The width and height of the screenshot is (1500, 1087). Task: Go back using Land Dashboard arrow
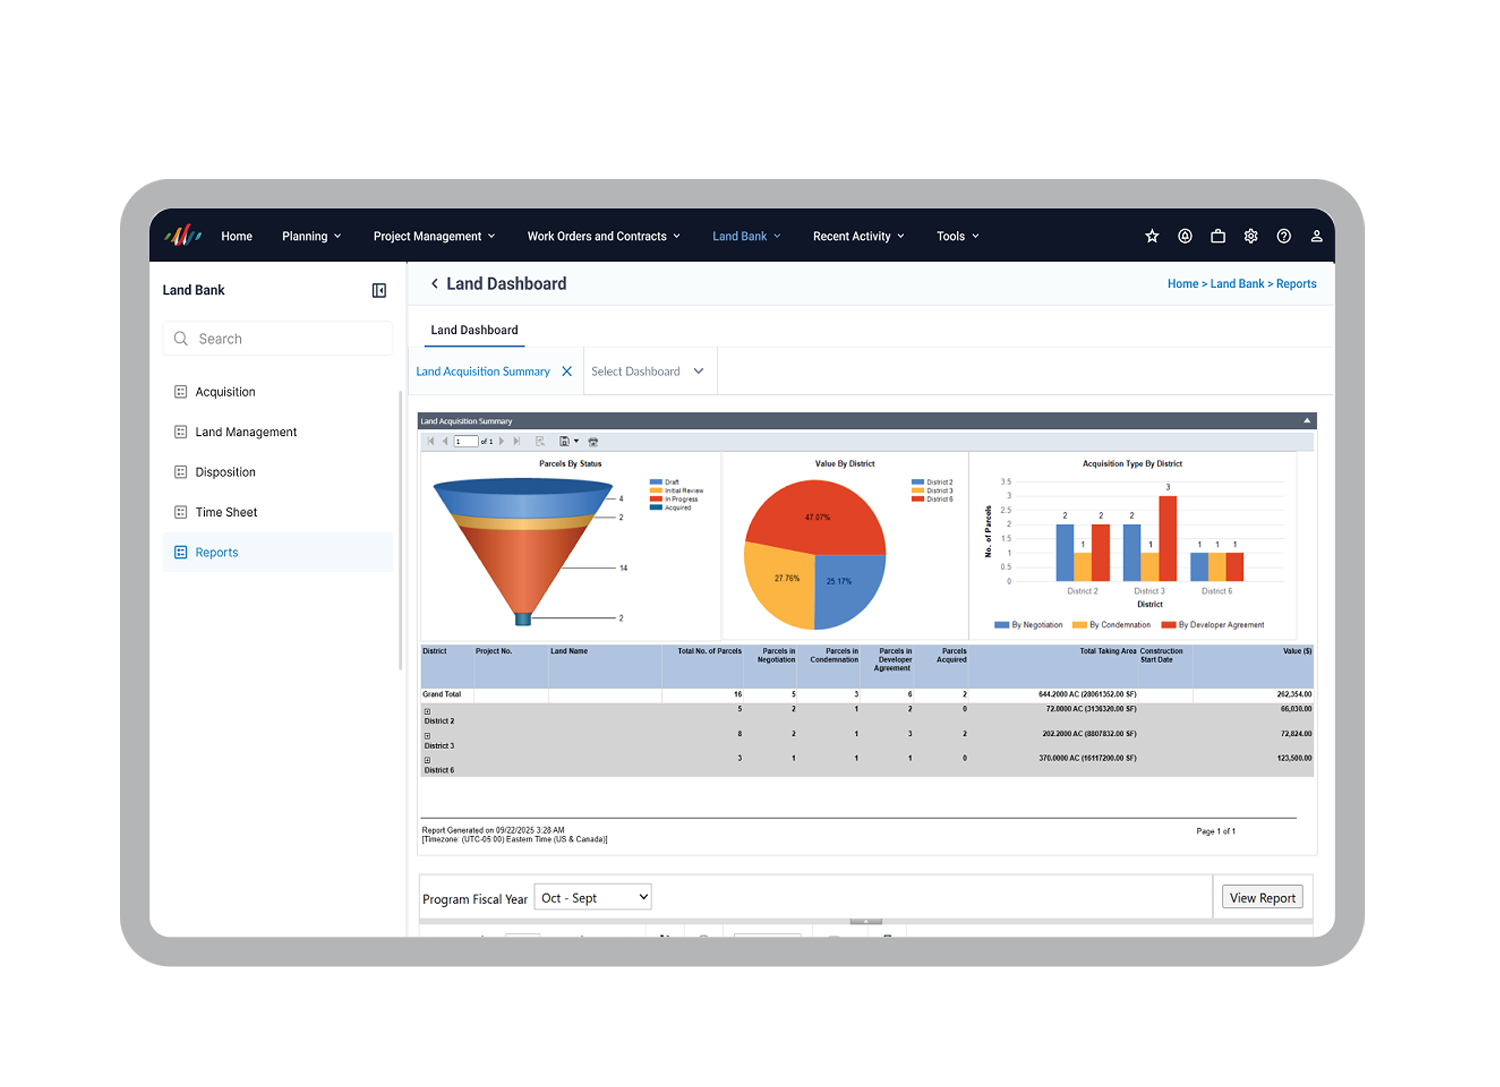point(434,284)
